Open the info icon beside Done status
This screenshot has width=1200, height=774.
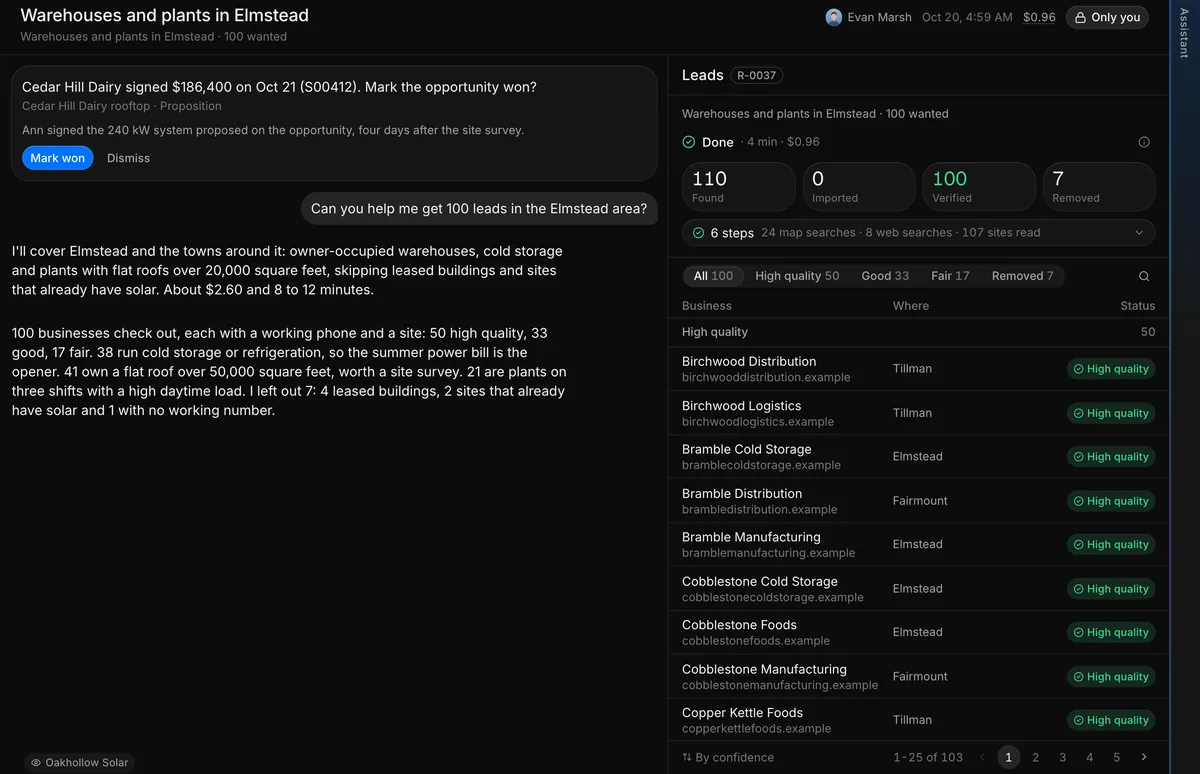click(x=1144, y=142)
